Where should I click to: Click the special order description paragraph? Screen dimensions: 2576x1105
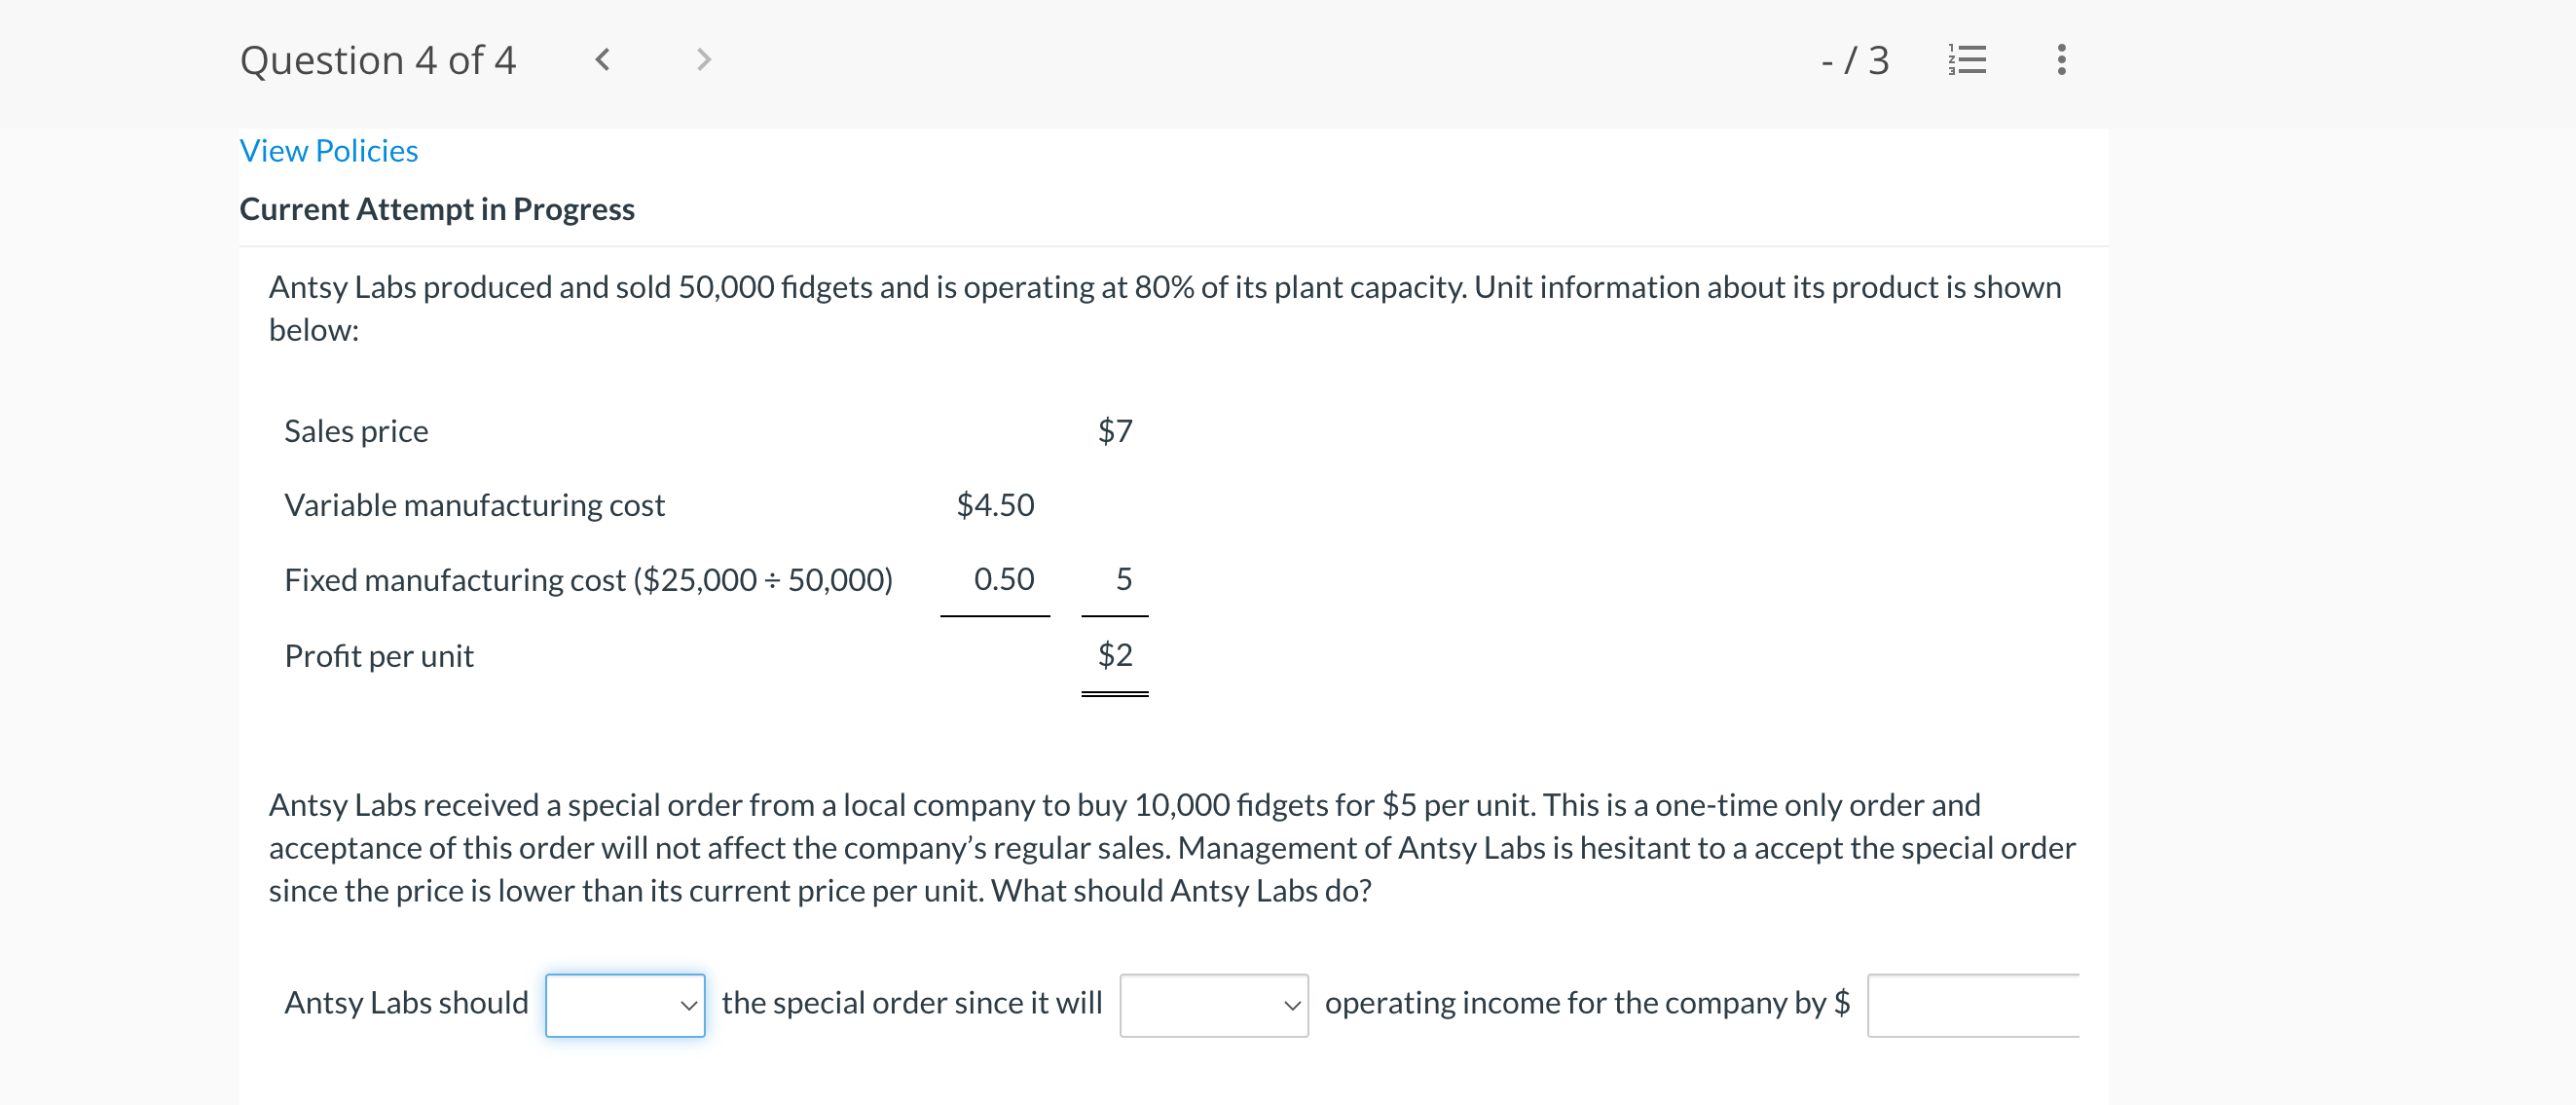click(x=1170, y=847)
